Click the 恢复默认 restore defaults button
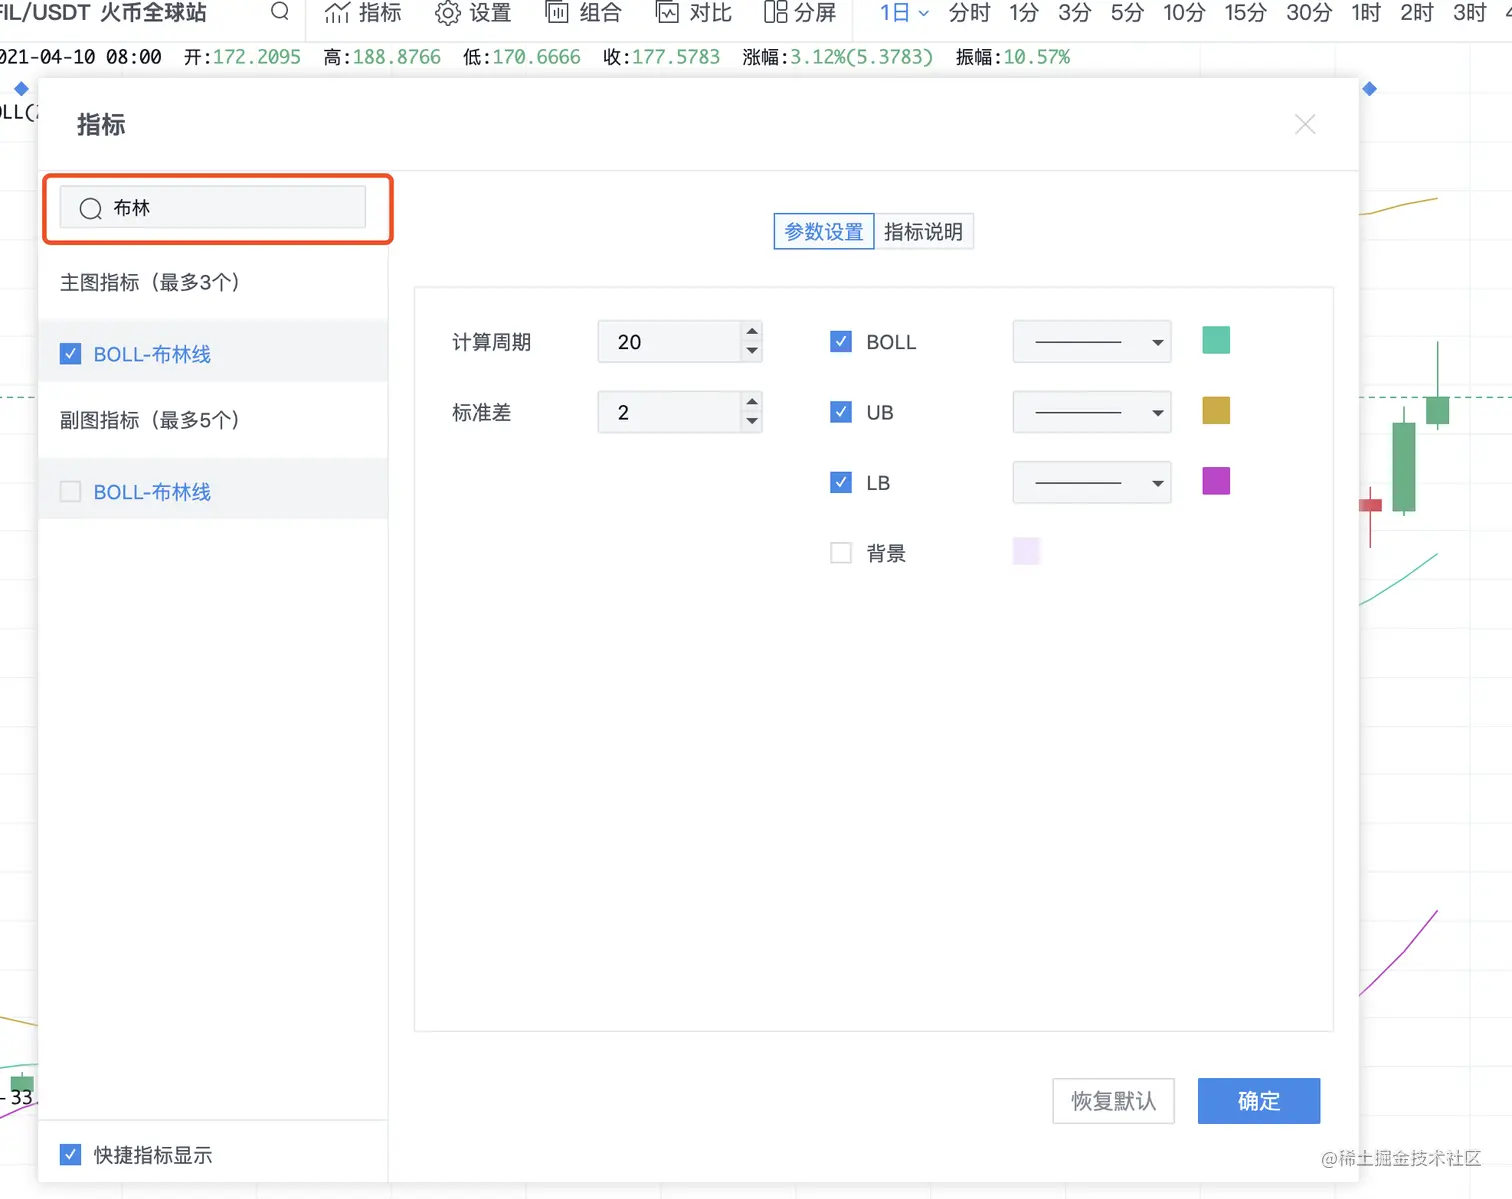 pos(1113,1101)
